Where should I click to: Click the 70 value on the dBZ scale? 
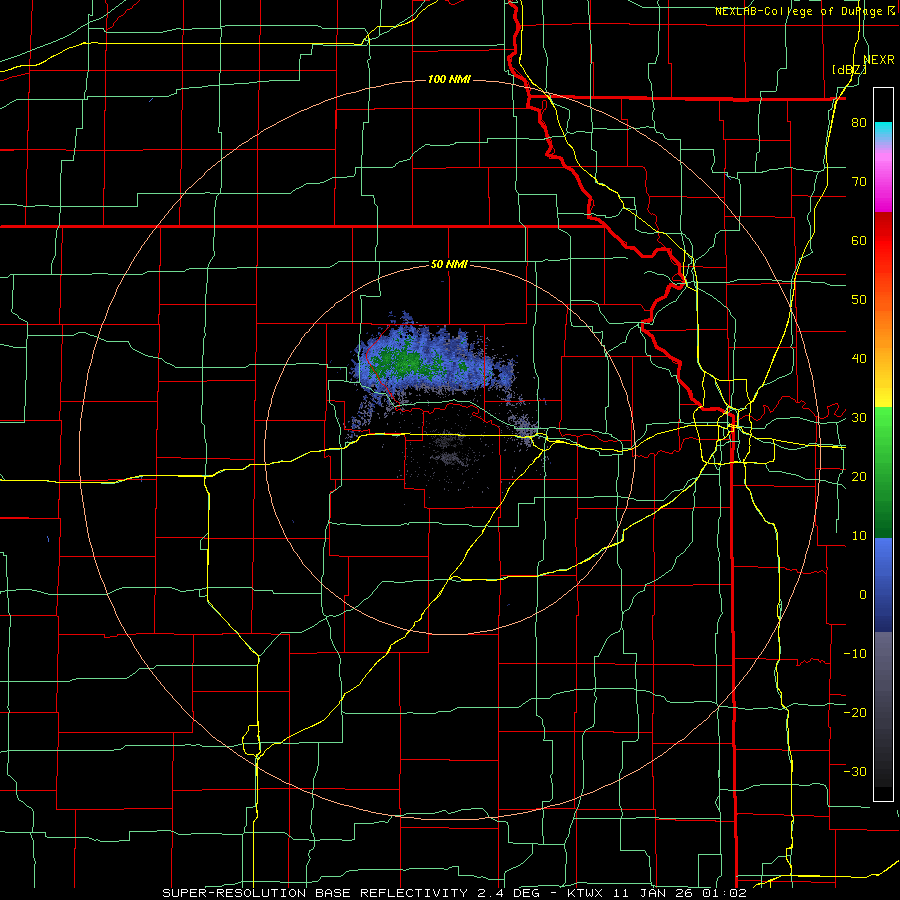[x=859, y=181]
